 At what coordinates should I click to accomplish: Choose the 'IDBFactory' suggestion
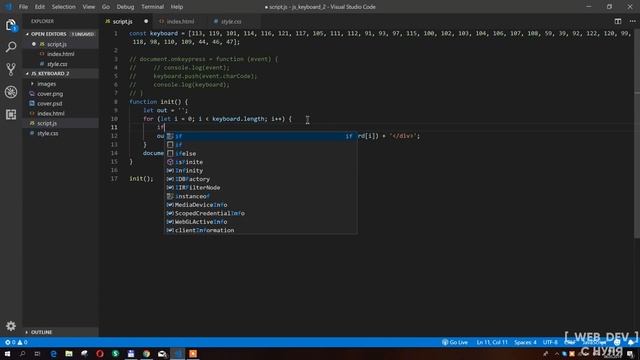click(x=261, y=179)
